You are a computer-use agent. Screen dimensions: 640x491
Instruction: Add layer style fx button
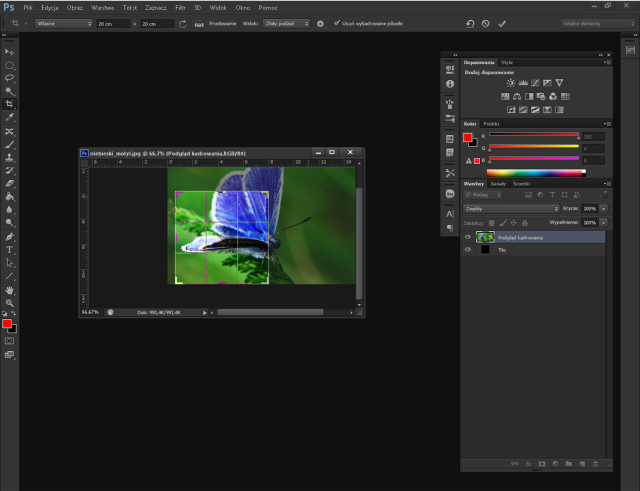click(x=528, y=464)
